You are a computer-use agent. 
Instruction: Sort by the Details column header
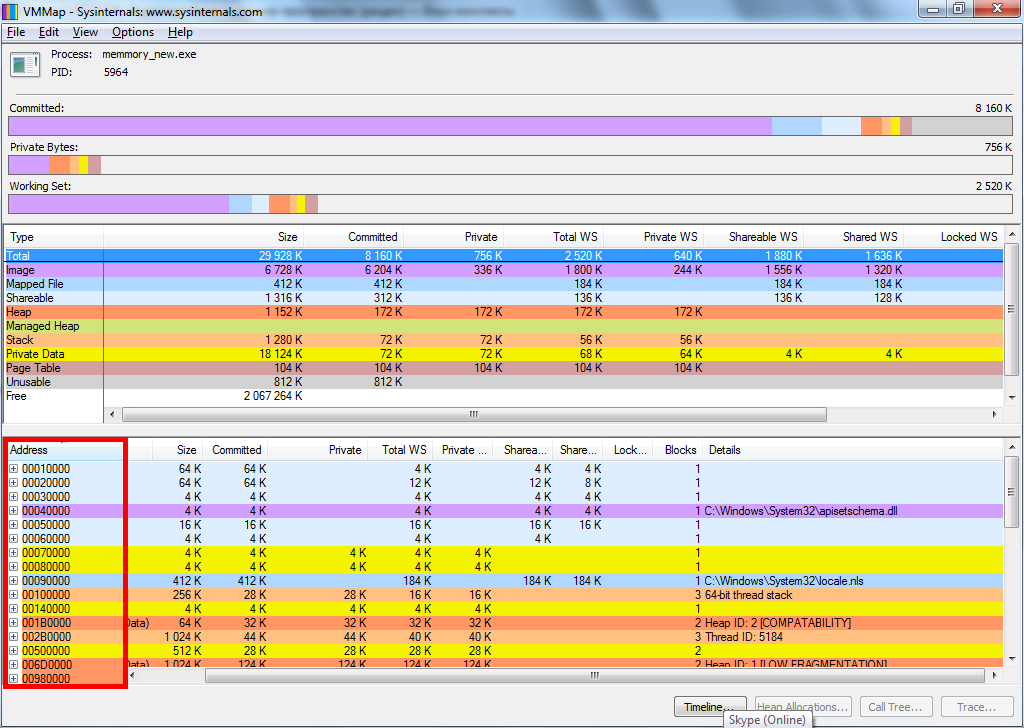click(852, 450)
